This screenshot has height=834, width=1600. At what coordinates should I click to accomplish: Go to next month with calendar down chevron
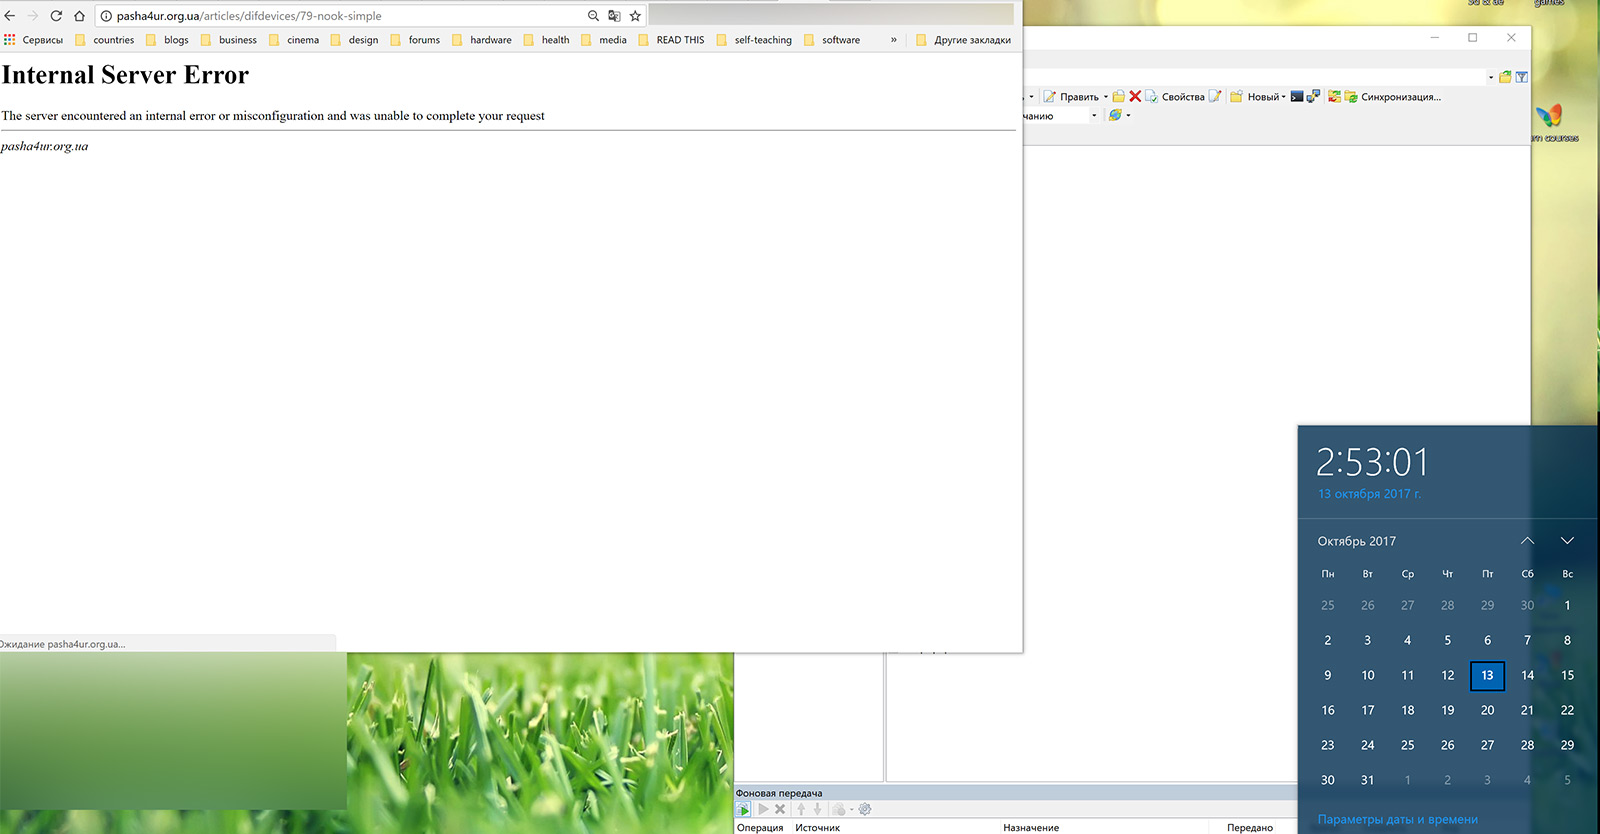[x=1567, y=541]
